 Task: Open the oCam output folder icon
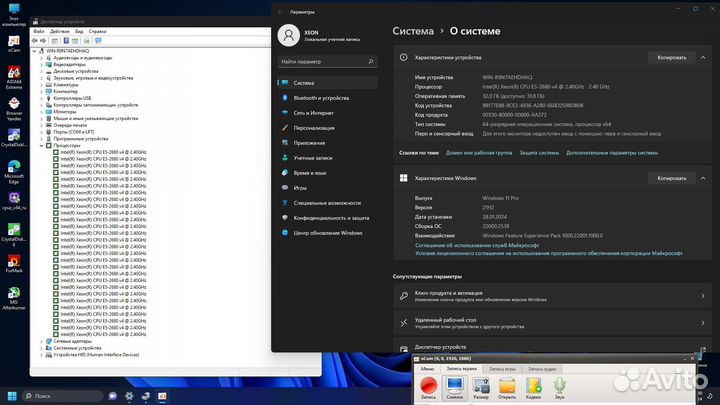507,385
